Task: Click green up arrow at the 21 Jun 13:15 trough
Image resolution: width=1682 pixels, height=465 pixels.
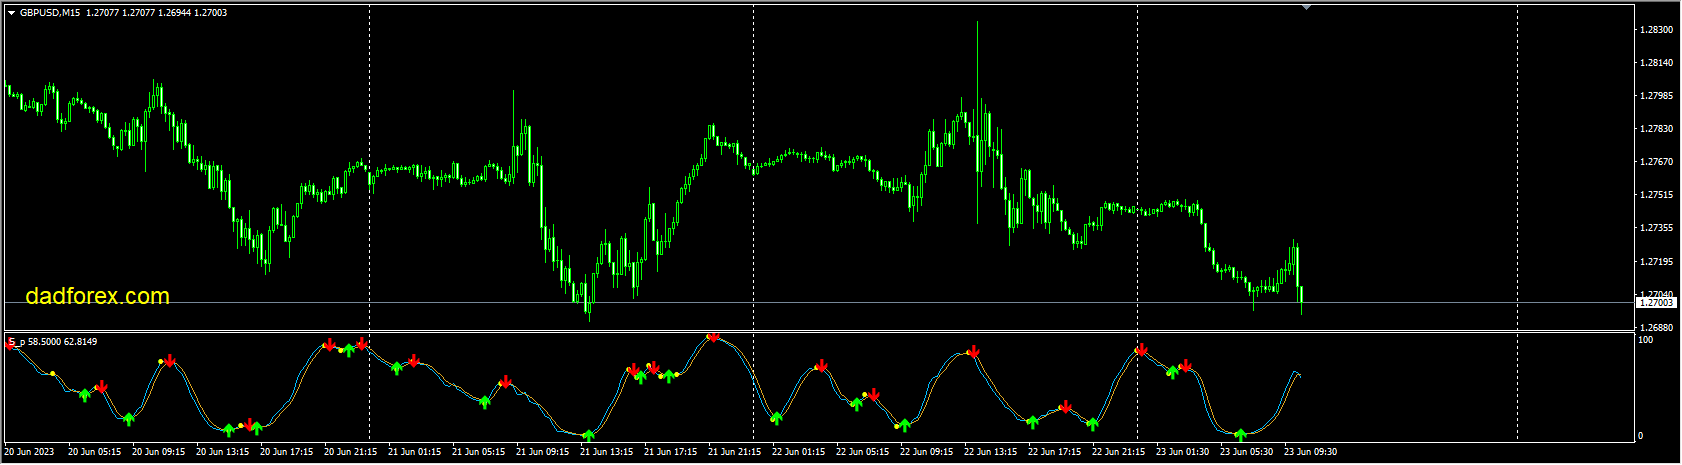Action: point(588,435)
